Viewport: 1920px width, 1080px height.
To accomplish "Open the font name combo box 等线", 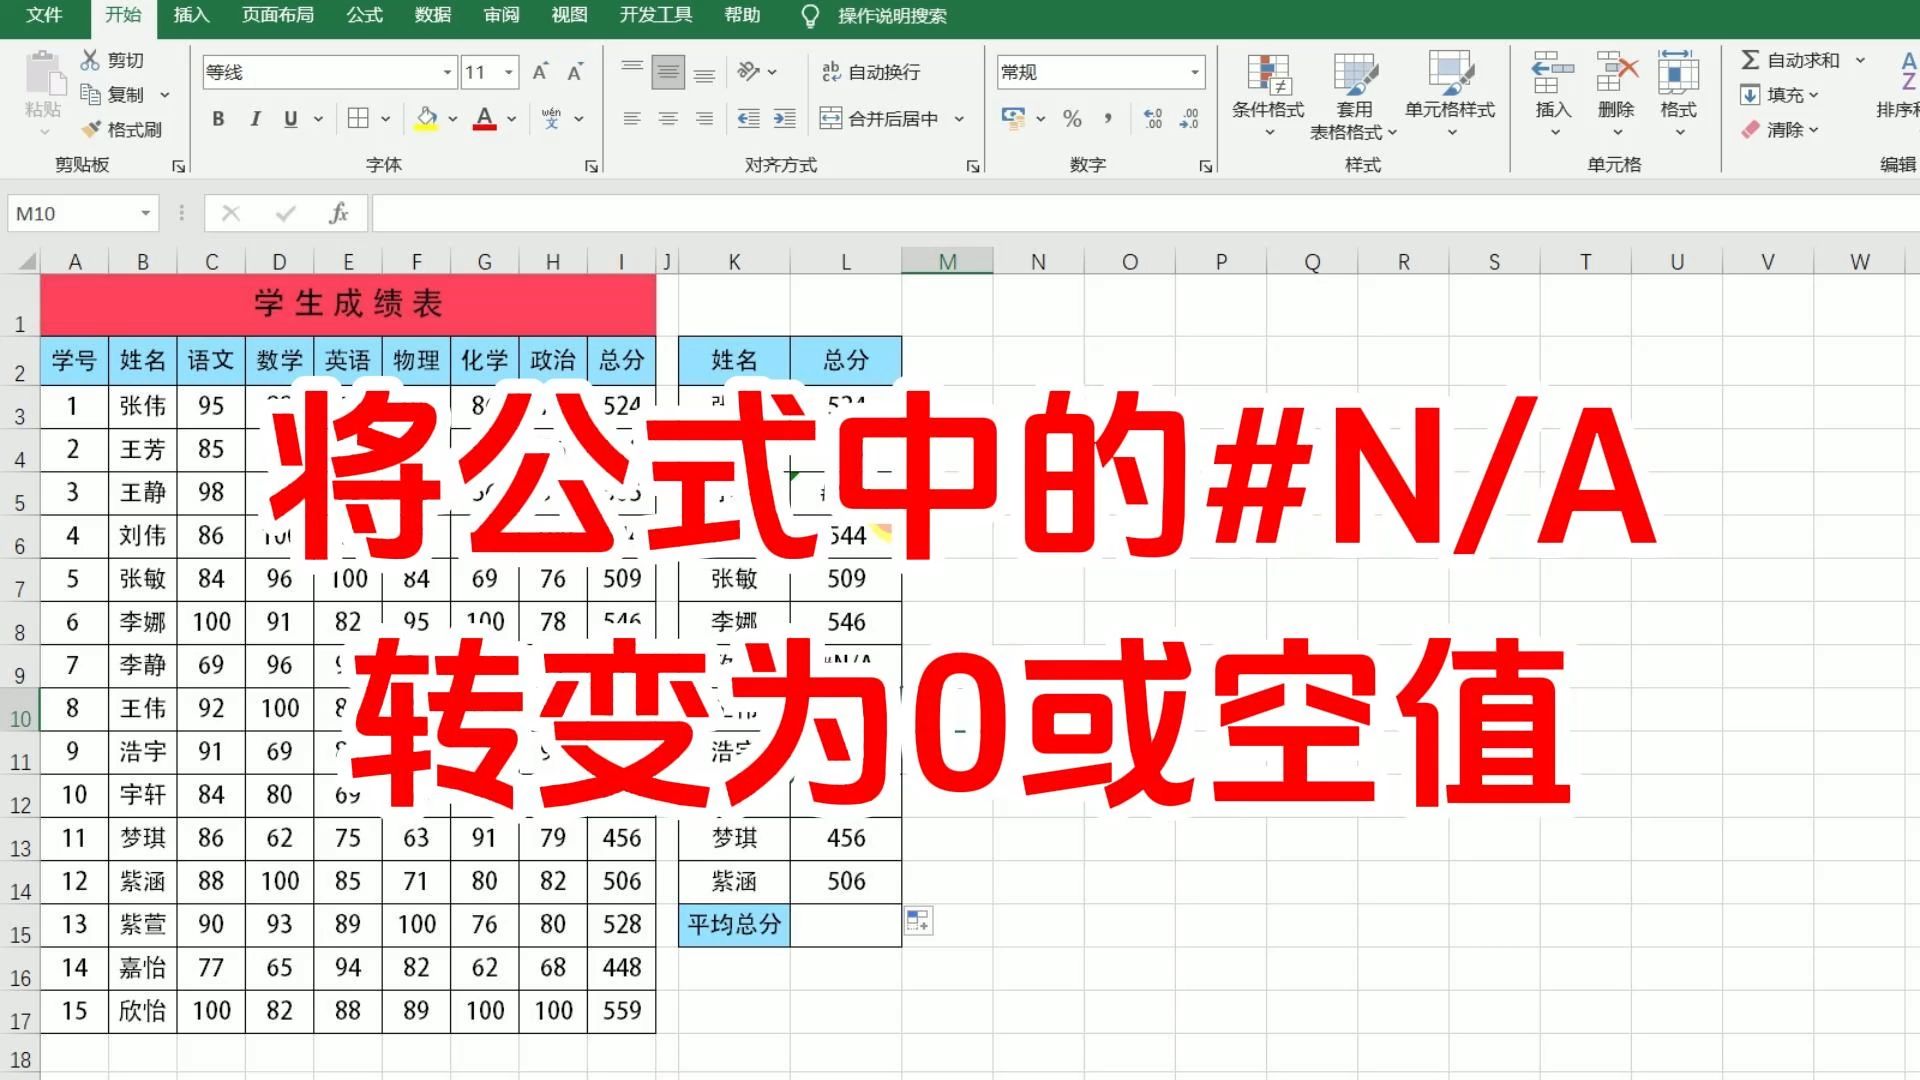I will point(329,72).
